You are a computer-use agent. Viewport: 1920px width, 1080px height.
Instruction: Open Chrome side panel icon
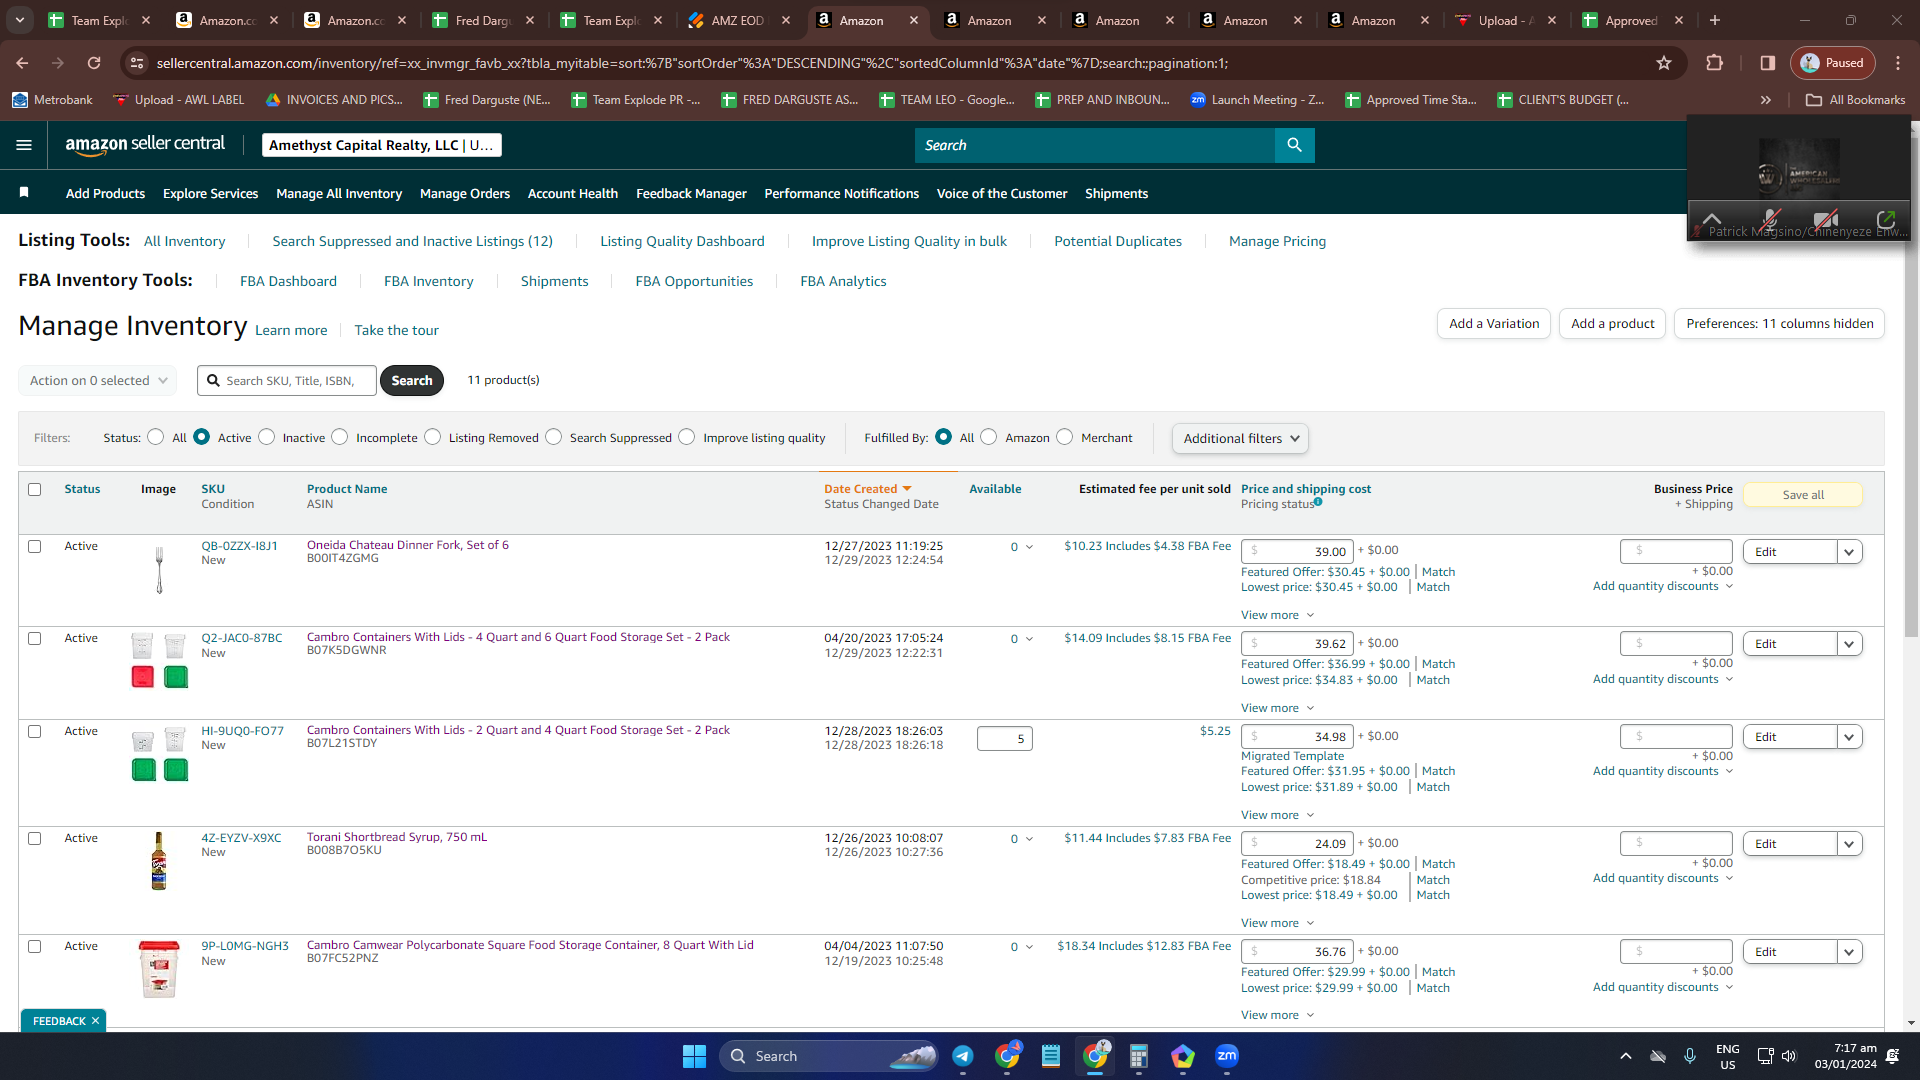click(x=1767, y=63)
